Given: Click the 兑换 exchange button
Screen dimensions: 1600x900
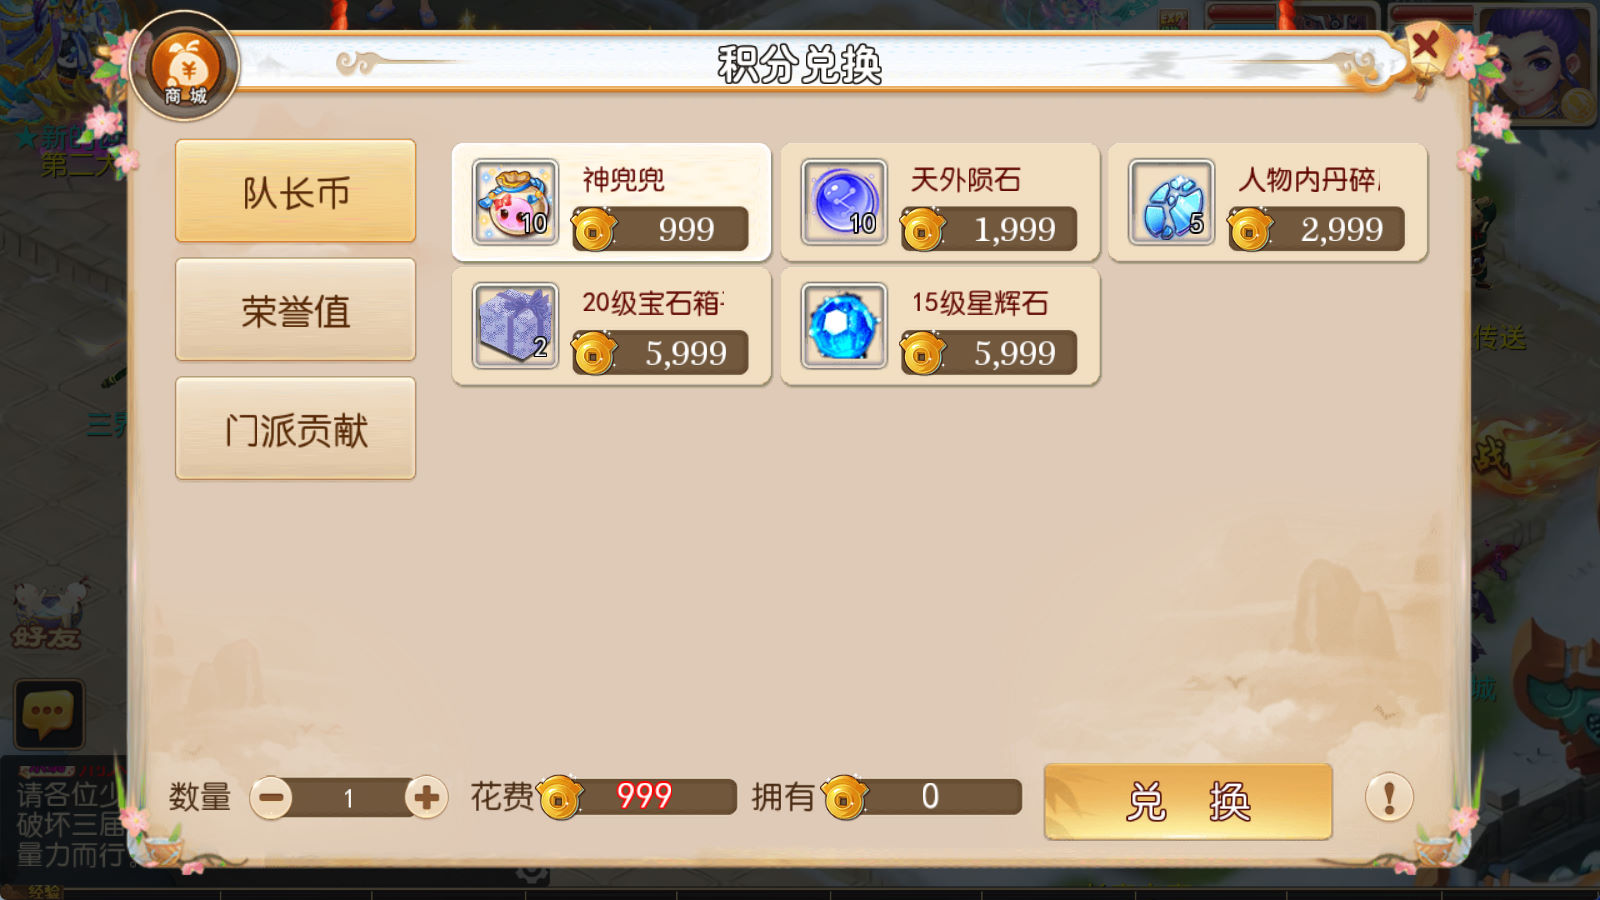Looking at the screenshot, I should pos(1188,802).
